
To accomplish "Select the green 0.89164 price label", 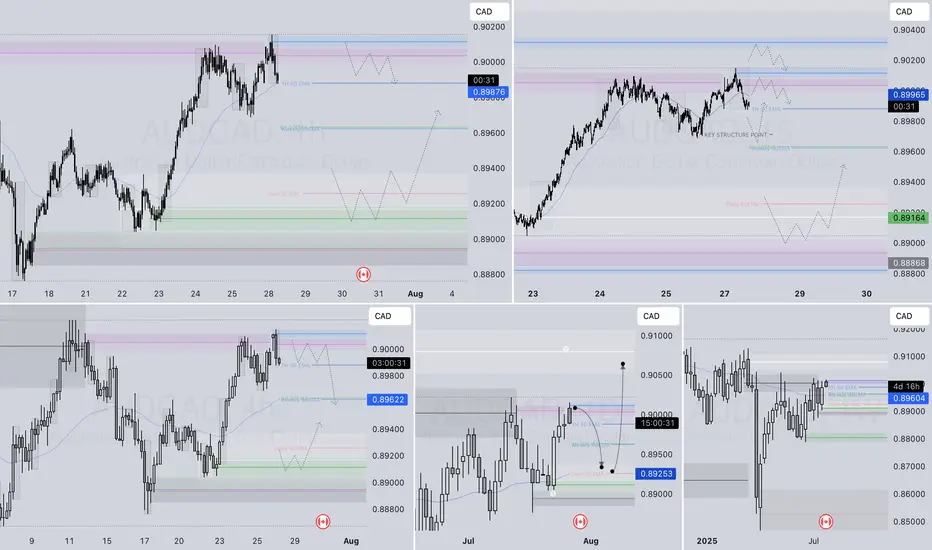I will click(x=909, y=218).
